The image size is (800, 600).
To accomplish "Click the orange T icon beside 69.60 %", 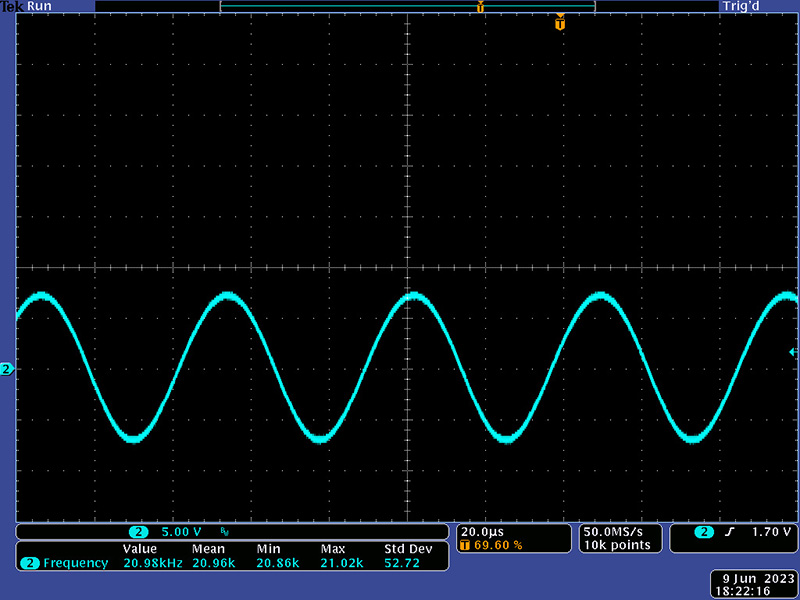I will (465, 545).
